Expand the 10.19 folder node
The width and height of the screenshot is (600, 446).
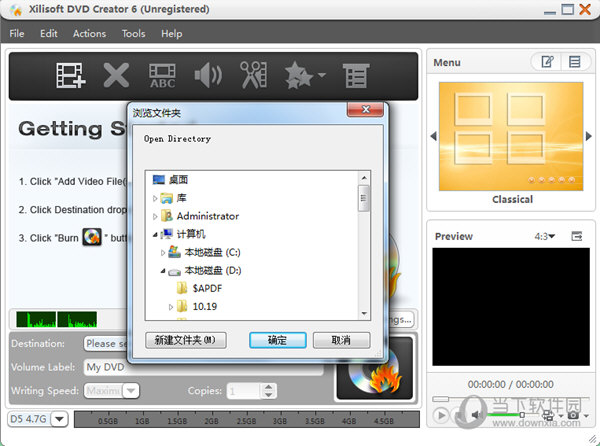coord(171,307)
